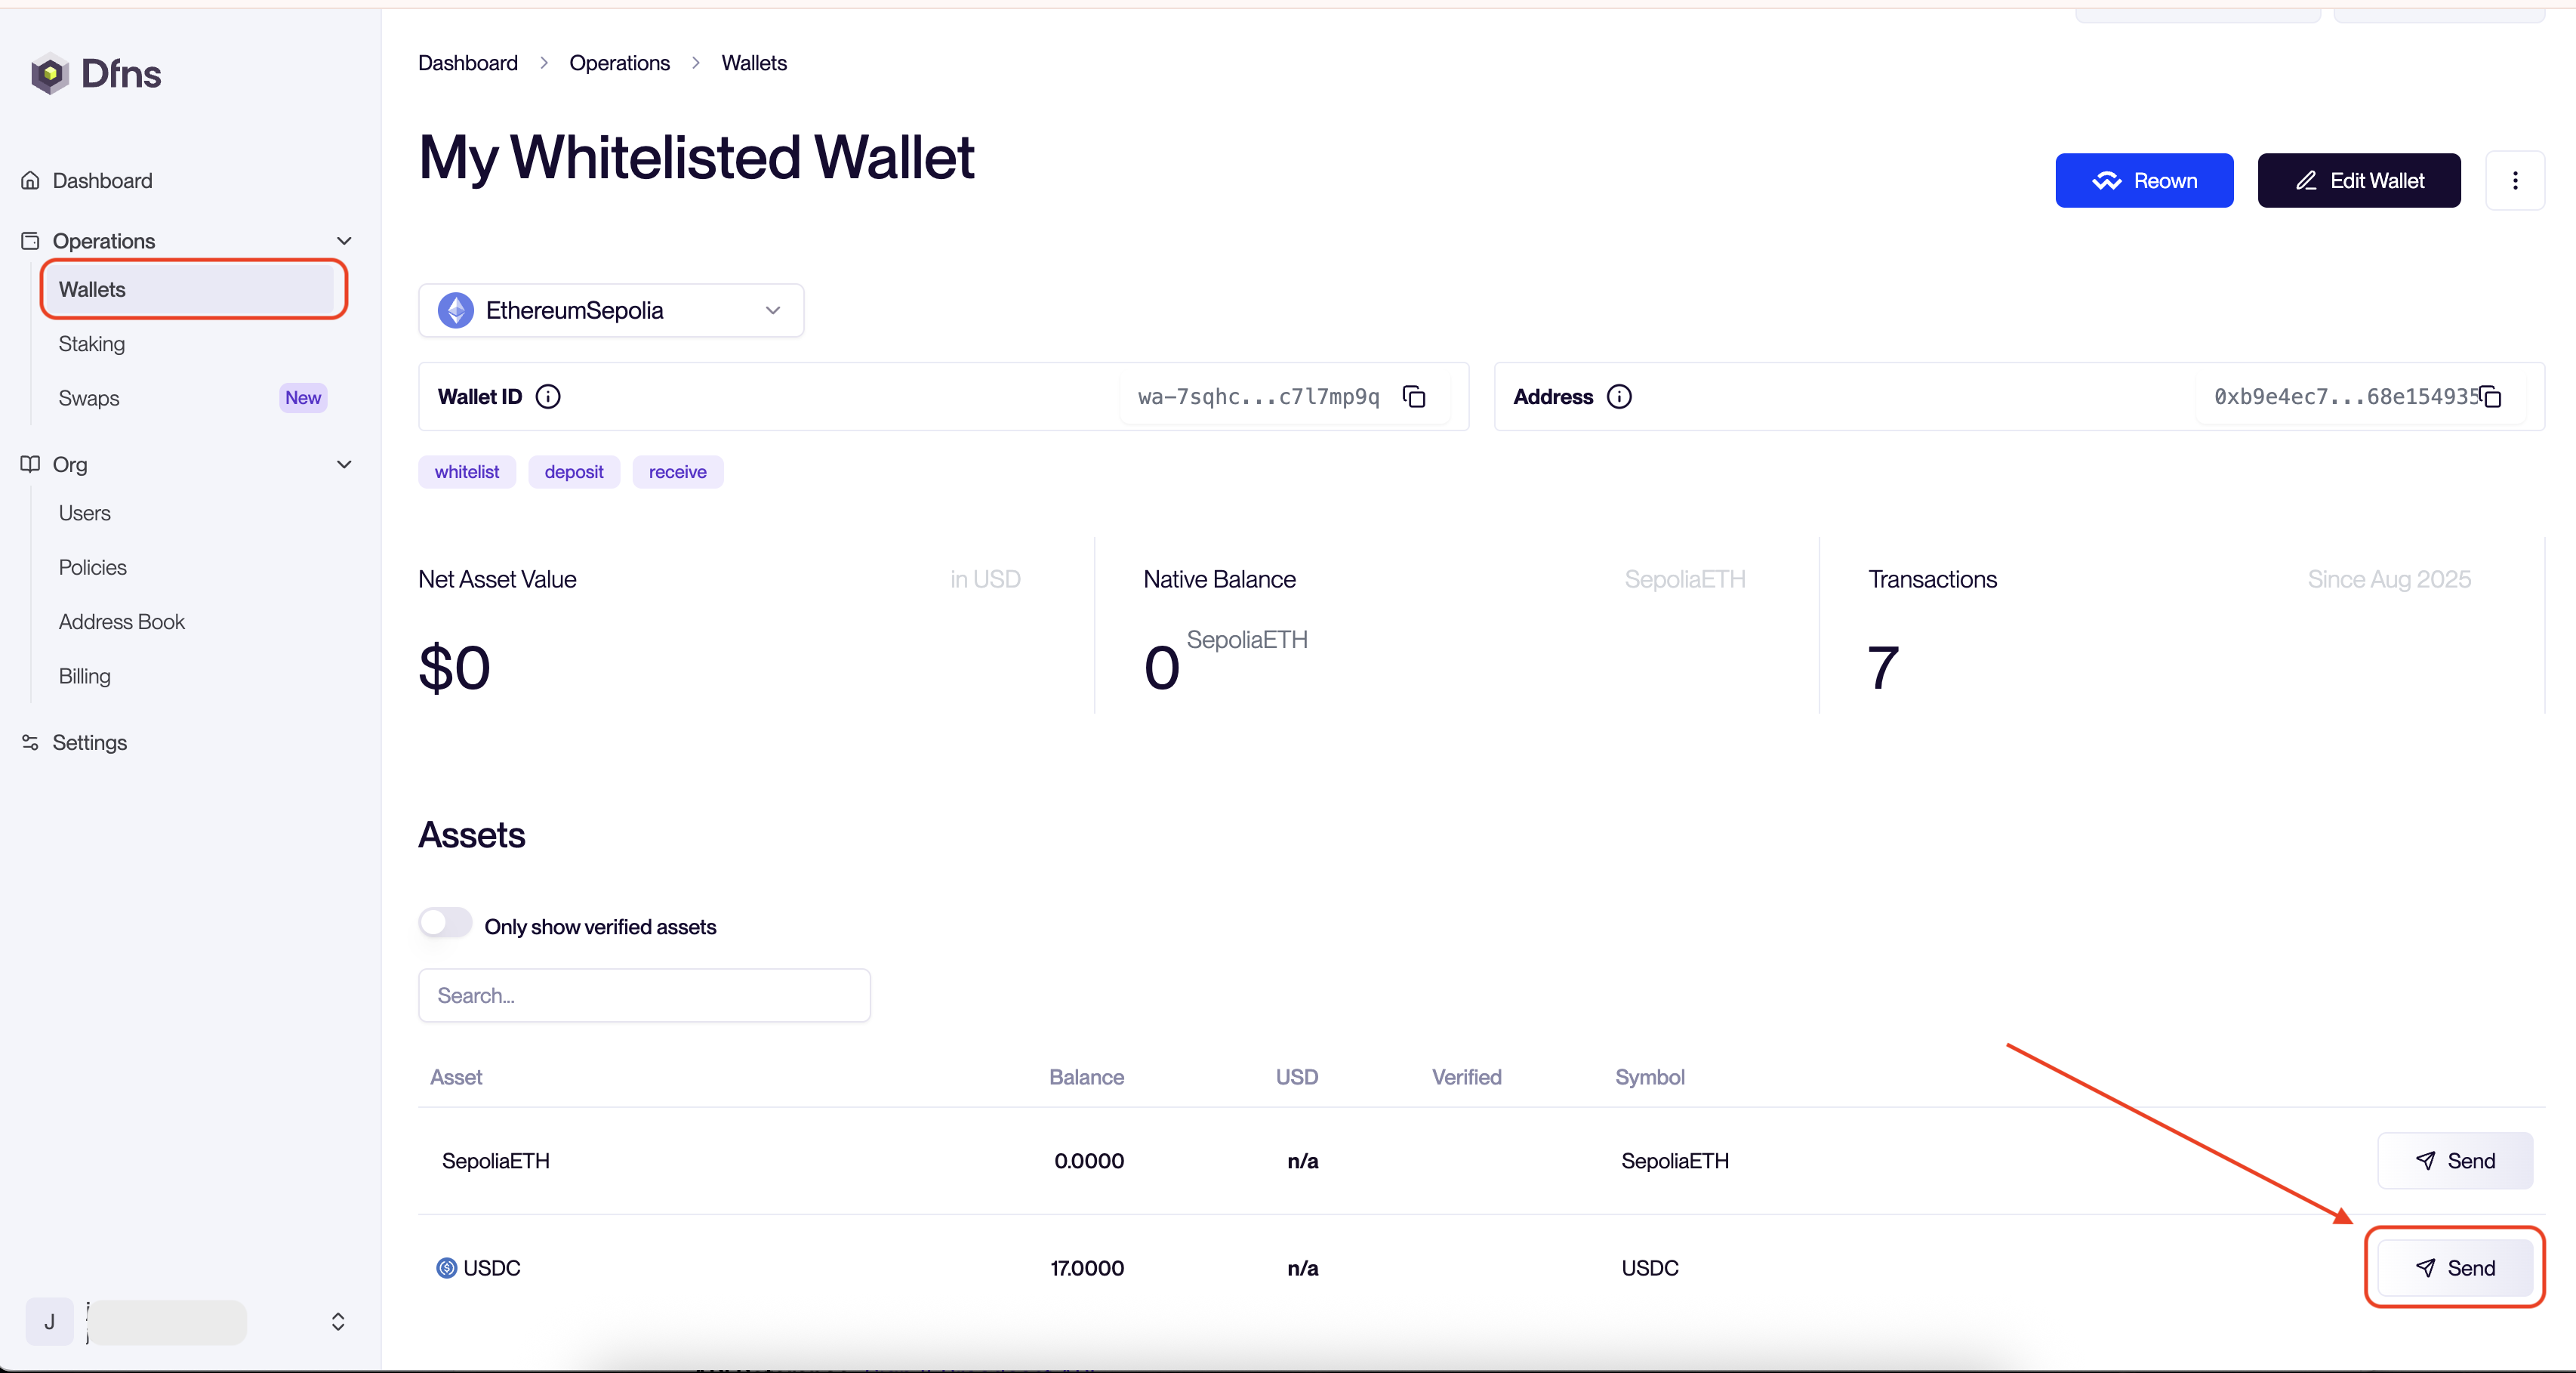Copy the Wallet ID to clipboard
This screenshot has width=2576, height=1373.
pos(1414,397)
